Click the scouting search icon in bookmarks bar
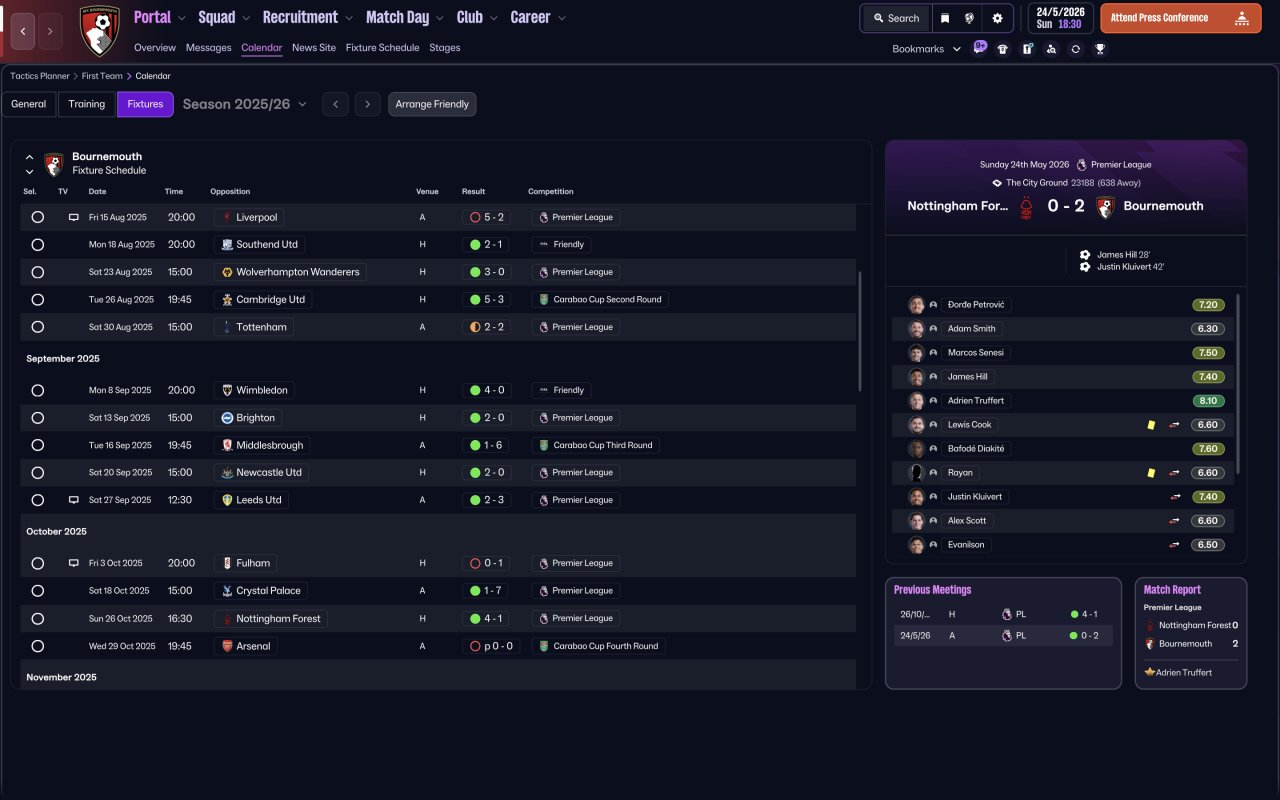Viewport: 1280px width, 800px height. pyautogui.click(x=1051, y=49)
